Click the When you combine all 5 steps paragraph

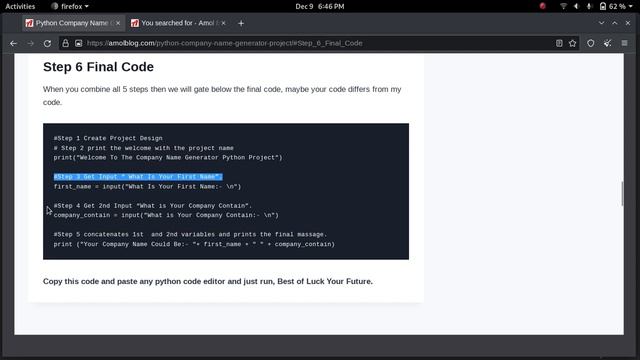click(x=222, y=96)
